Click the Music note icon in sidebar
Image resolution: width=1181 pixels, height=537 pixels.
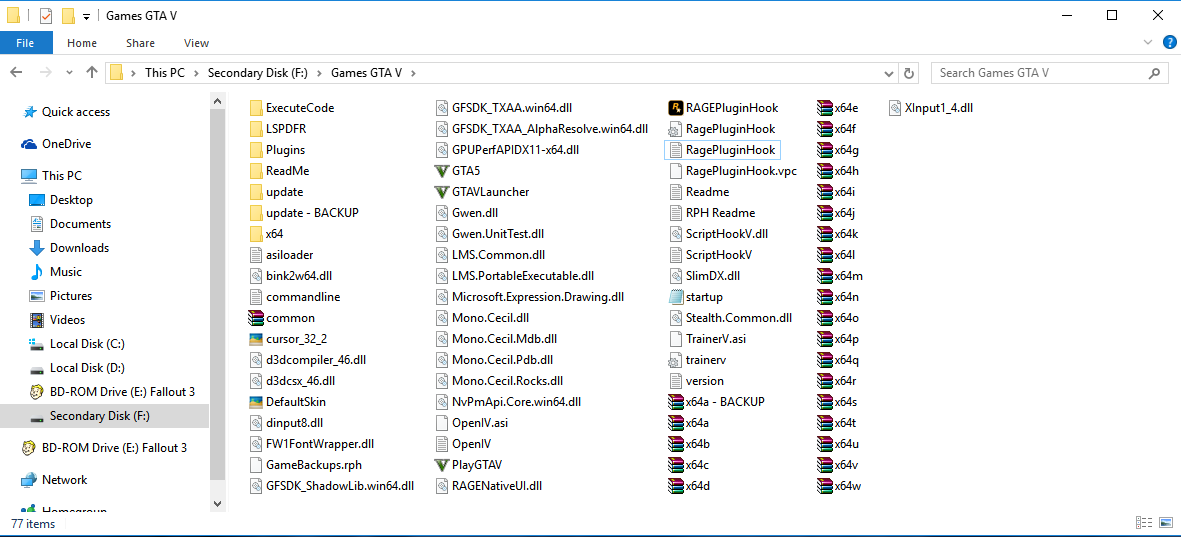tap(37, 272)
